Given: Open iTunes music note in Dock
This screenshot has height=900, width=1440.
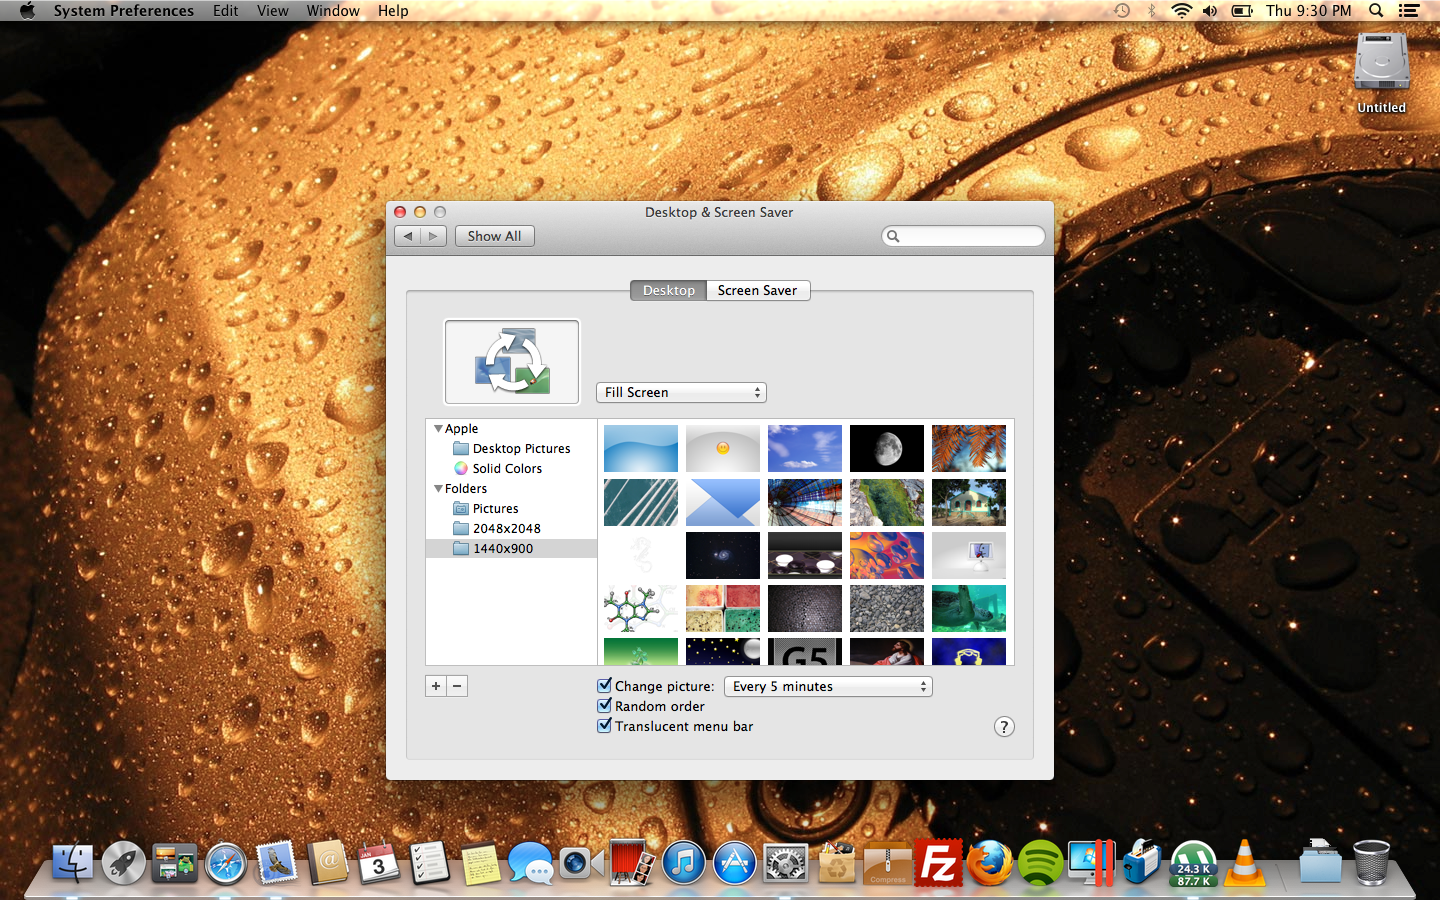Looking at the screenshot, I should coord(684,862).
